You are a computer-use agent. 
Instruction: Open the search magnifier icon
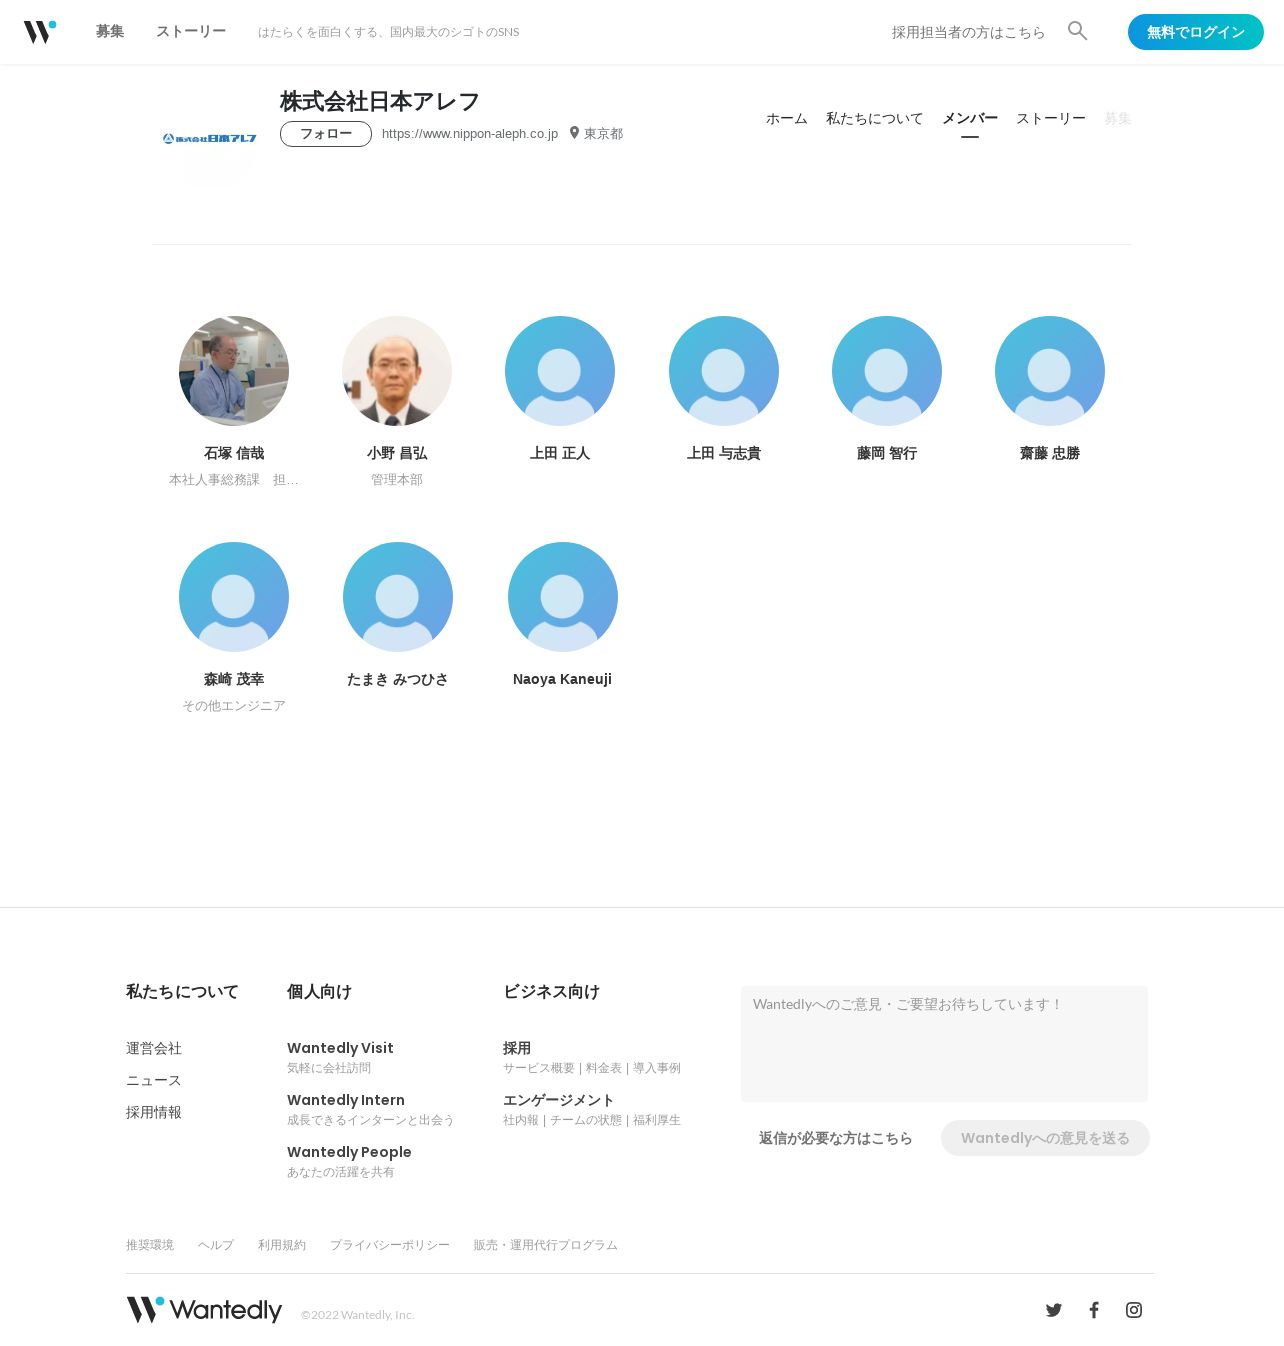pos(1077,31)
